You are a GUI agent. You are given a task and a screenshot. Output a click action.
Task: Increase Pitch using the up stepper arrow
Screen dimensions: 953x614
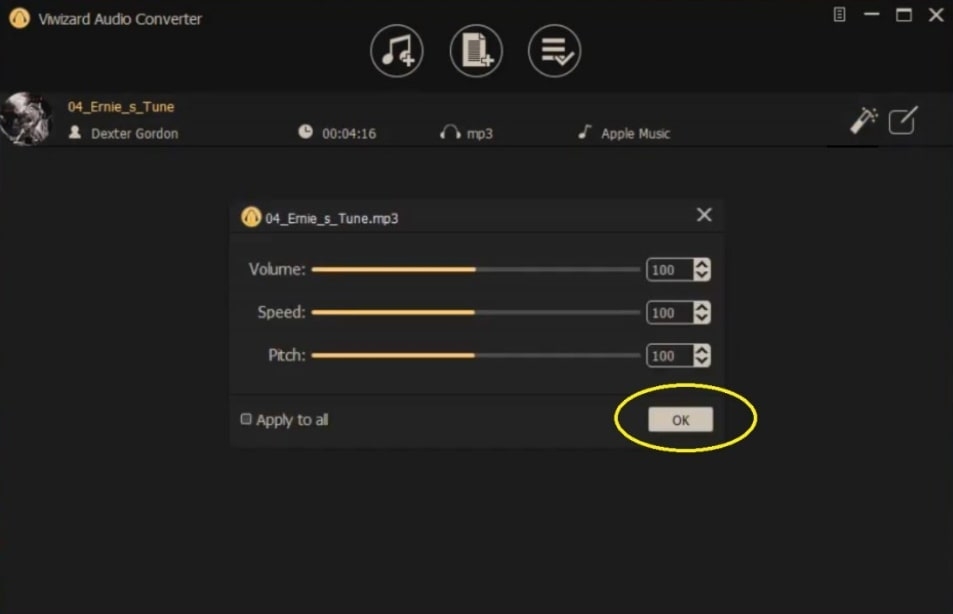tap(702, 351)
